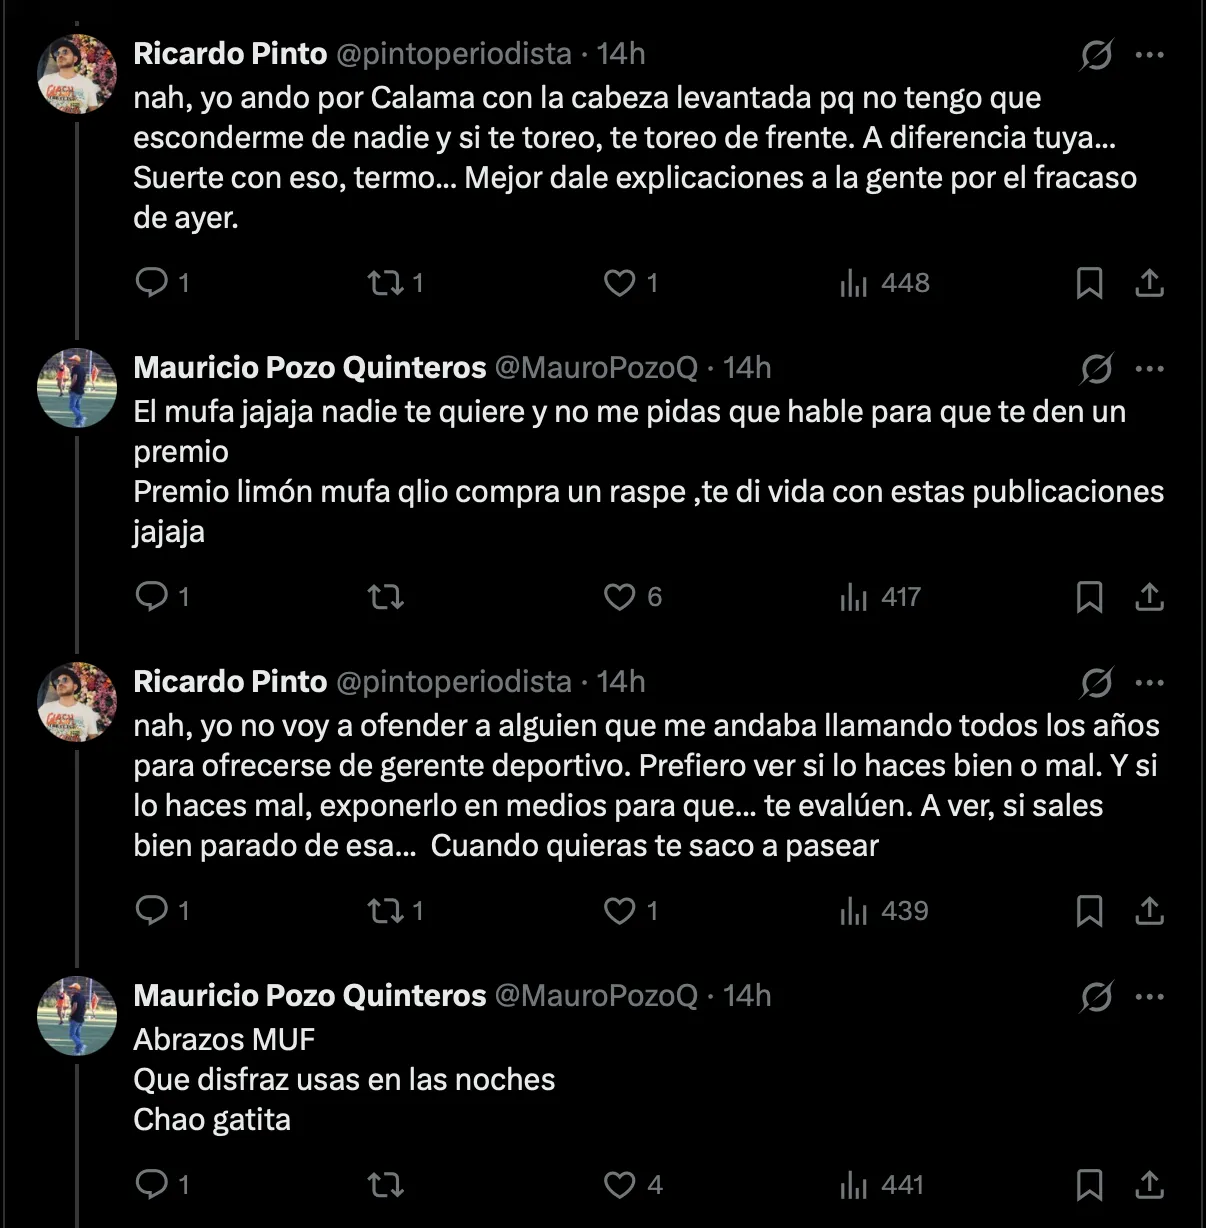Click Ricardo Pinto's avatar on first tweet
Image resolution: width=1206 pixels, height=1228 pixels.
(77, 74)
